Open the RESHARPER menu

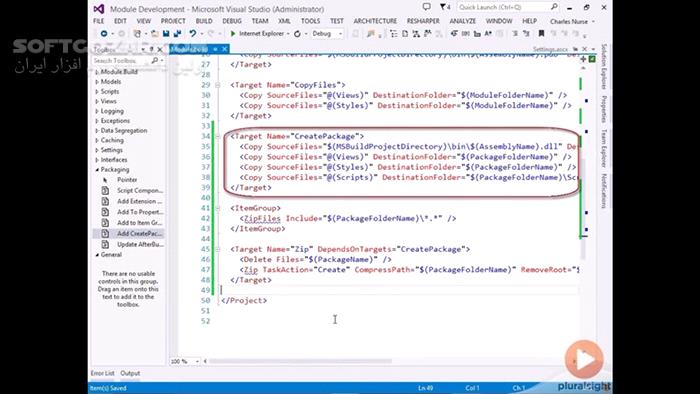[423, 21]
